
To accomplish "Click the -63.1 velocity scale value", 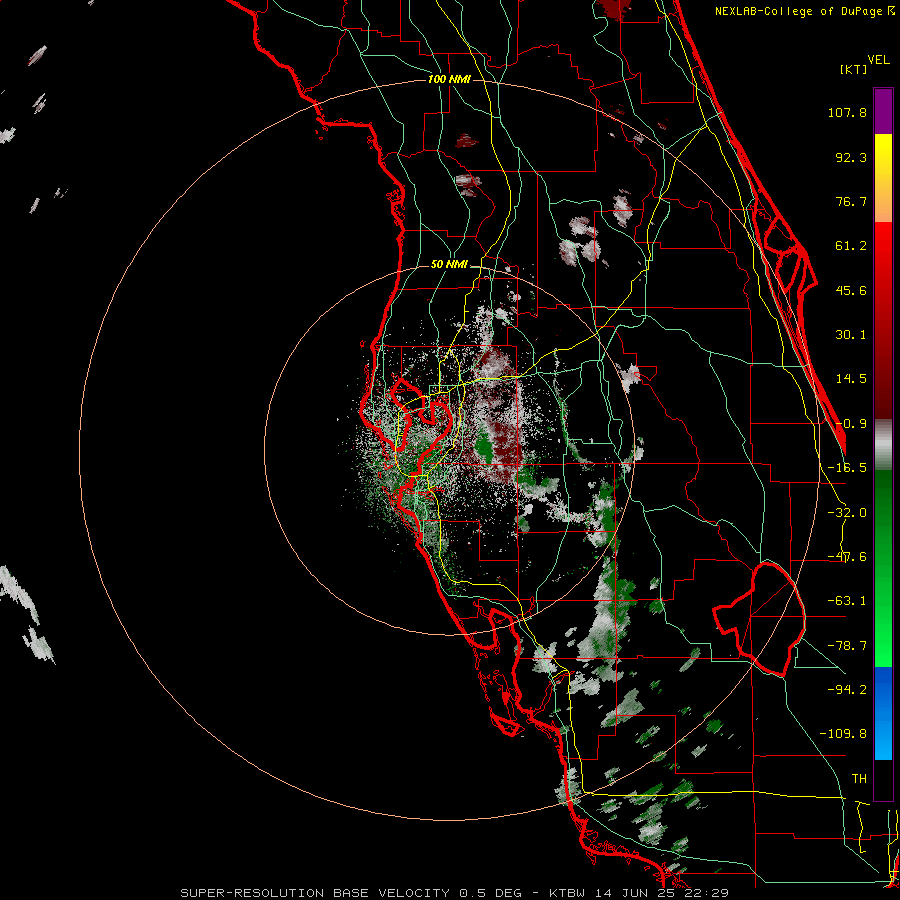I will click(847, 601).
